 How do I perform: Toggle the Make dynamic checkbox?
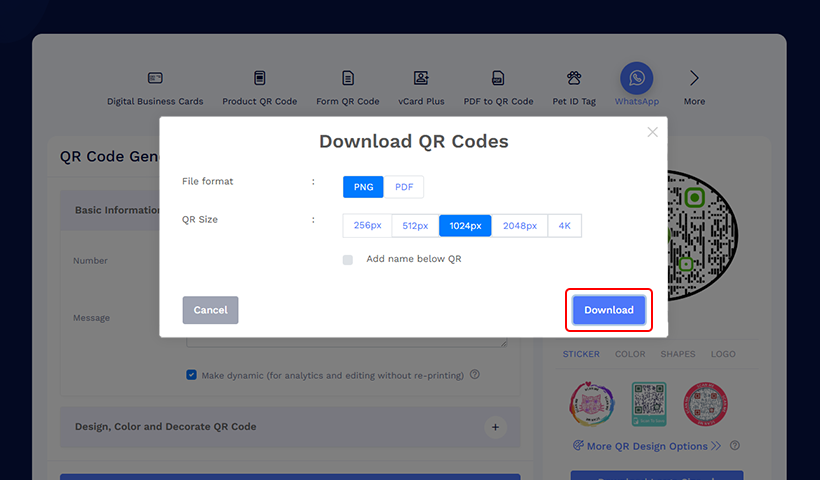tap(191, 375)
